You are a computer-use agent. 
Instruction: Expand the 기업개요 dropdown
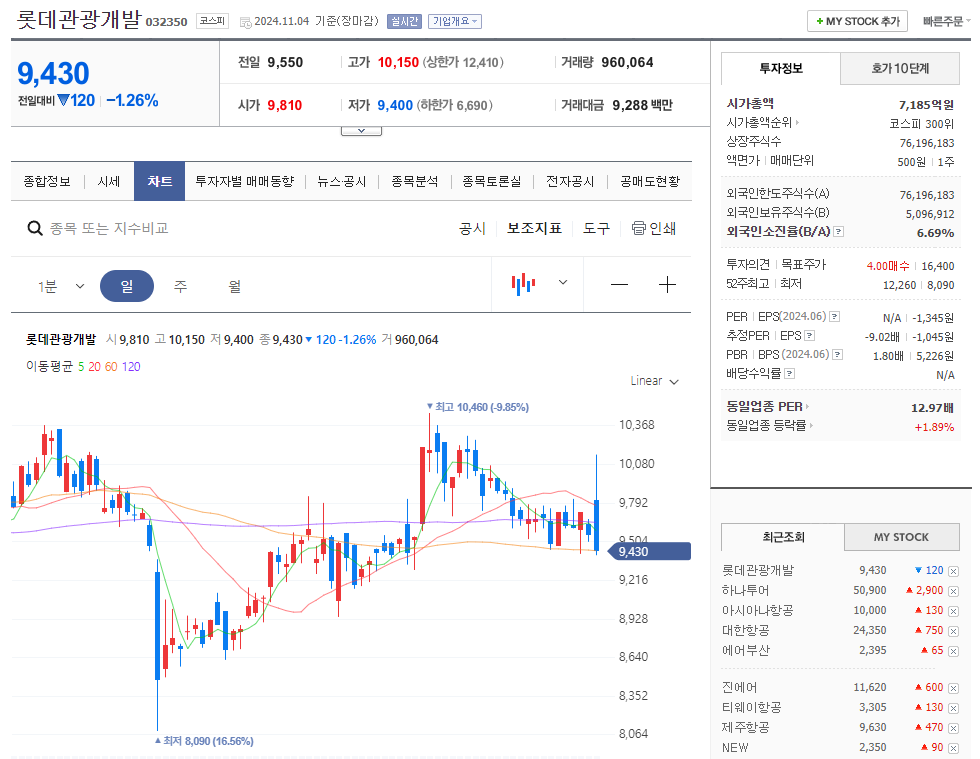[x=455, y=21]
